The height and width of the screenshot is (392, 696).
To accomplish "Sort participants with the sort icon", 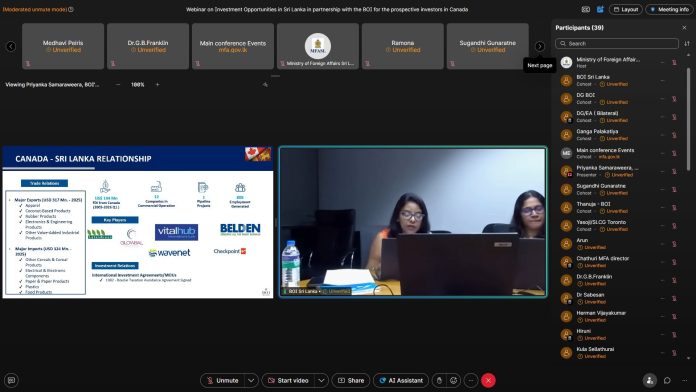I will tap(687, 44).
